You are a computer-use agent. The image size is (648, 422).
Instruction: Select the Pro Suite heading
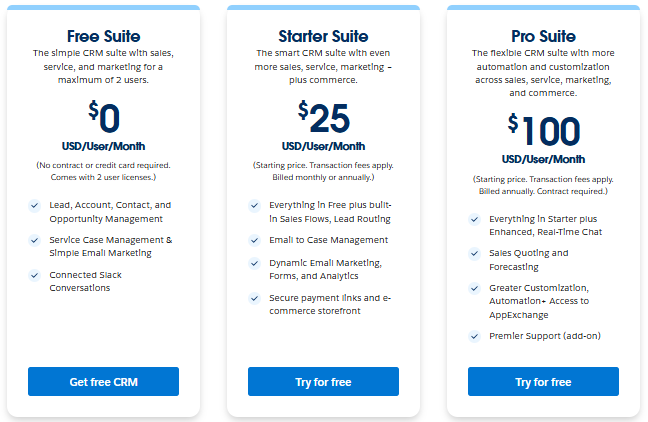[543, 36]
